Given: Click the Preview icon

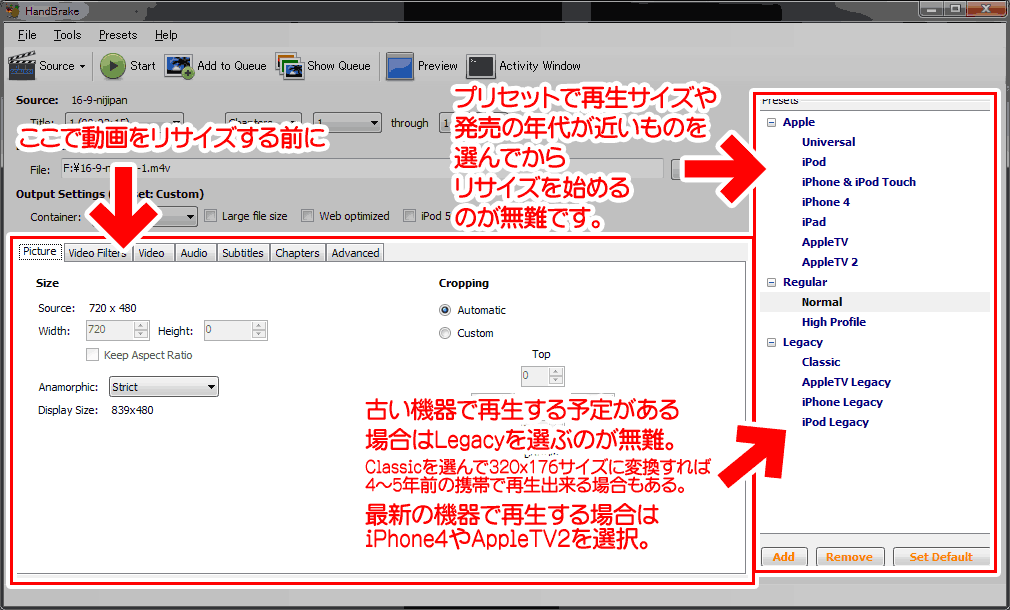Looking at the screenshot, I should pyautogui.click(x=399, y=66).
